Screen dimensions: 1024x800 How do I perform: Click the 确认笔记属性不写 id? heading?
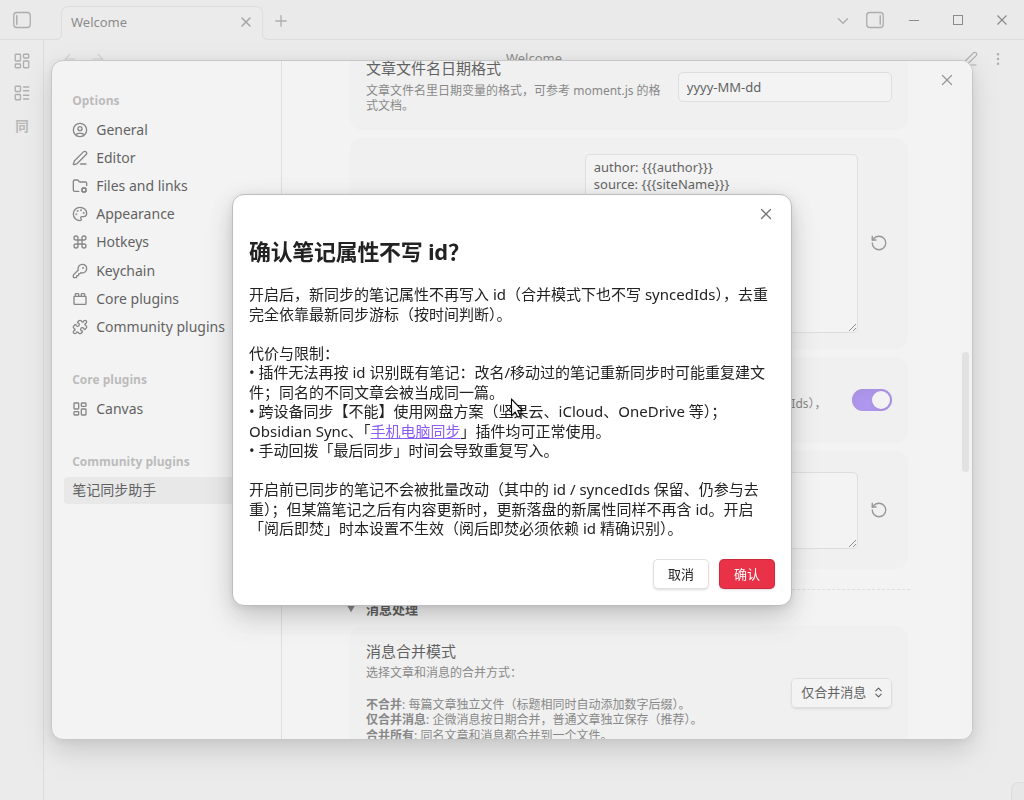354,252
